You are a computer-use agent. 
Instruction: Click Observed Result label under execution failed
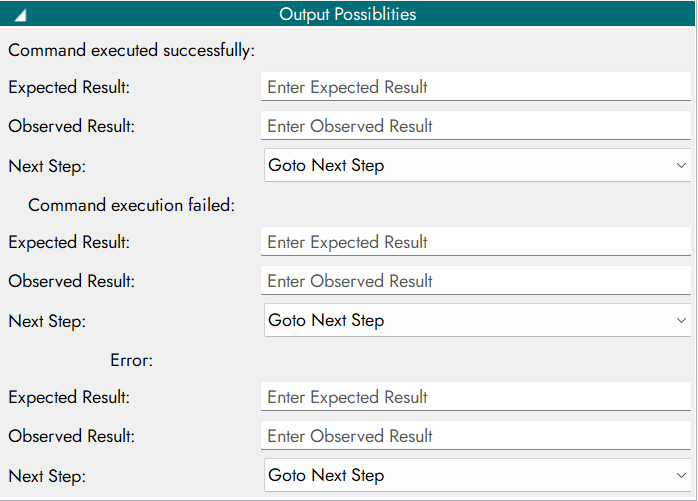coord(71,281)
